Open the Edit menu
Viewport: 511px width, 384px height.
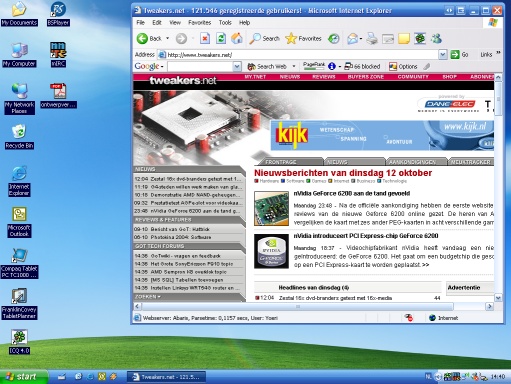(x=157, y=23)
